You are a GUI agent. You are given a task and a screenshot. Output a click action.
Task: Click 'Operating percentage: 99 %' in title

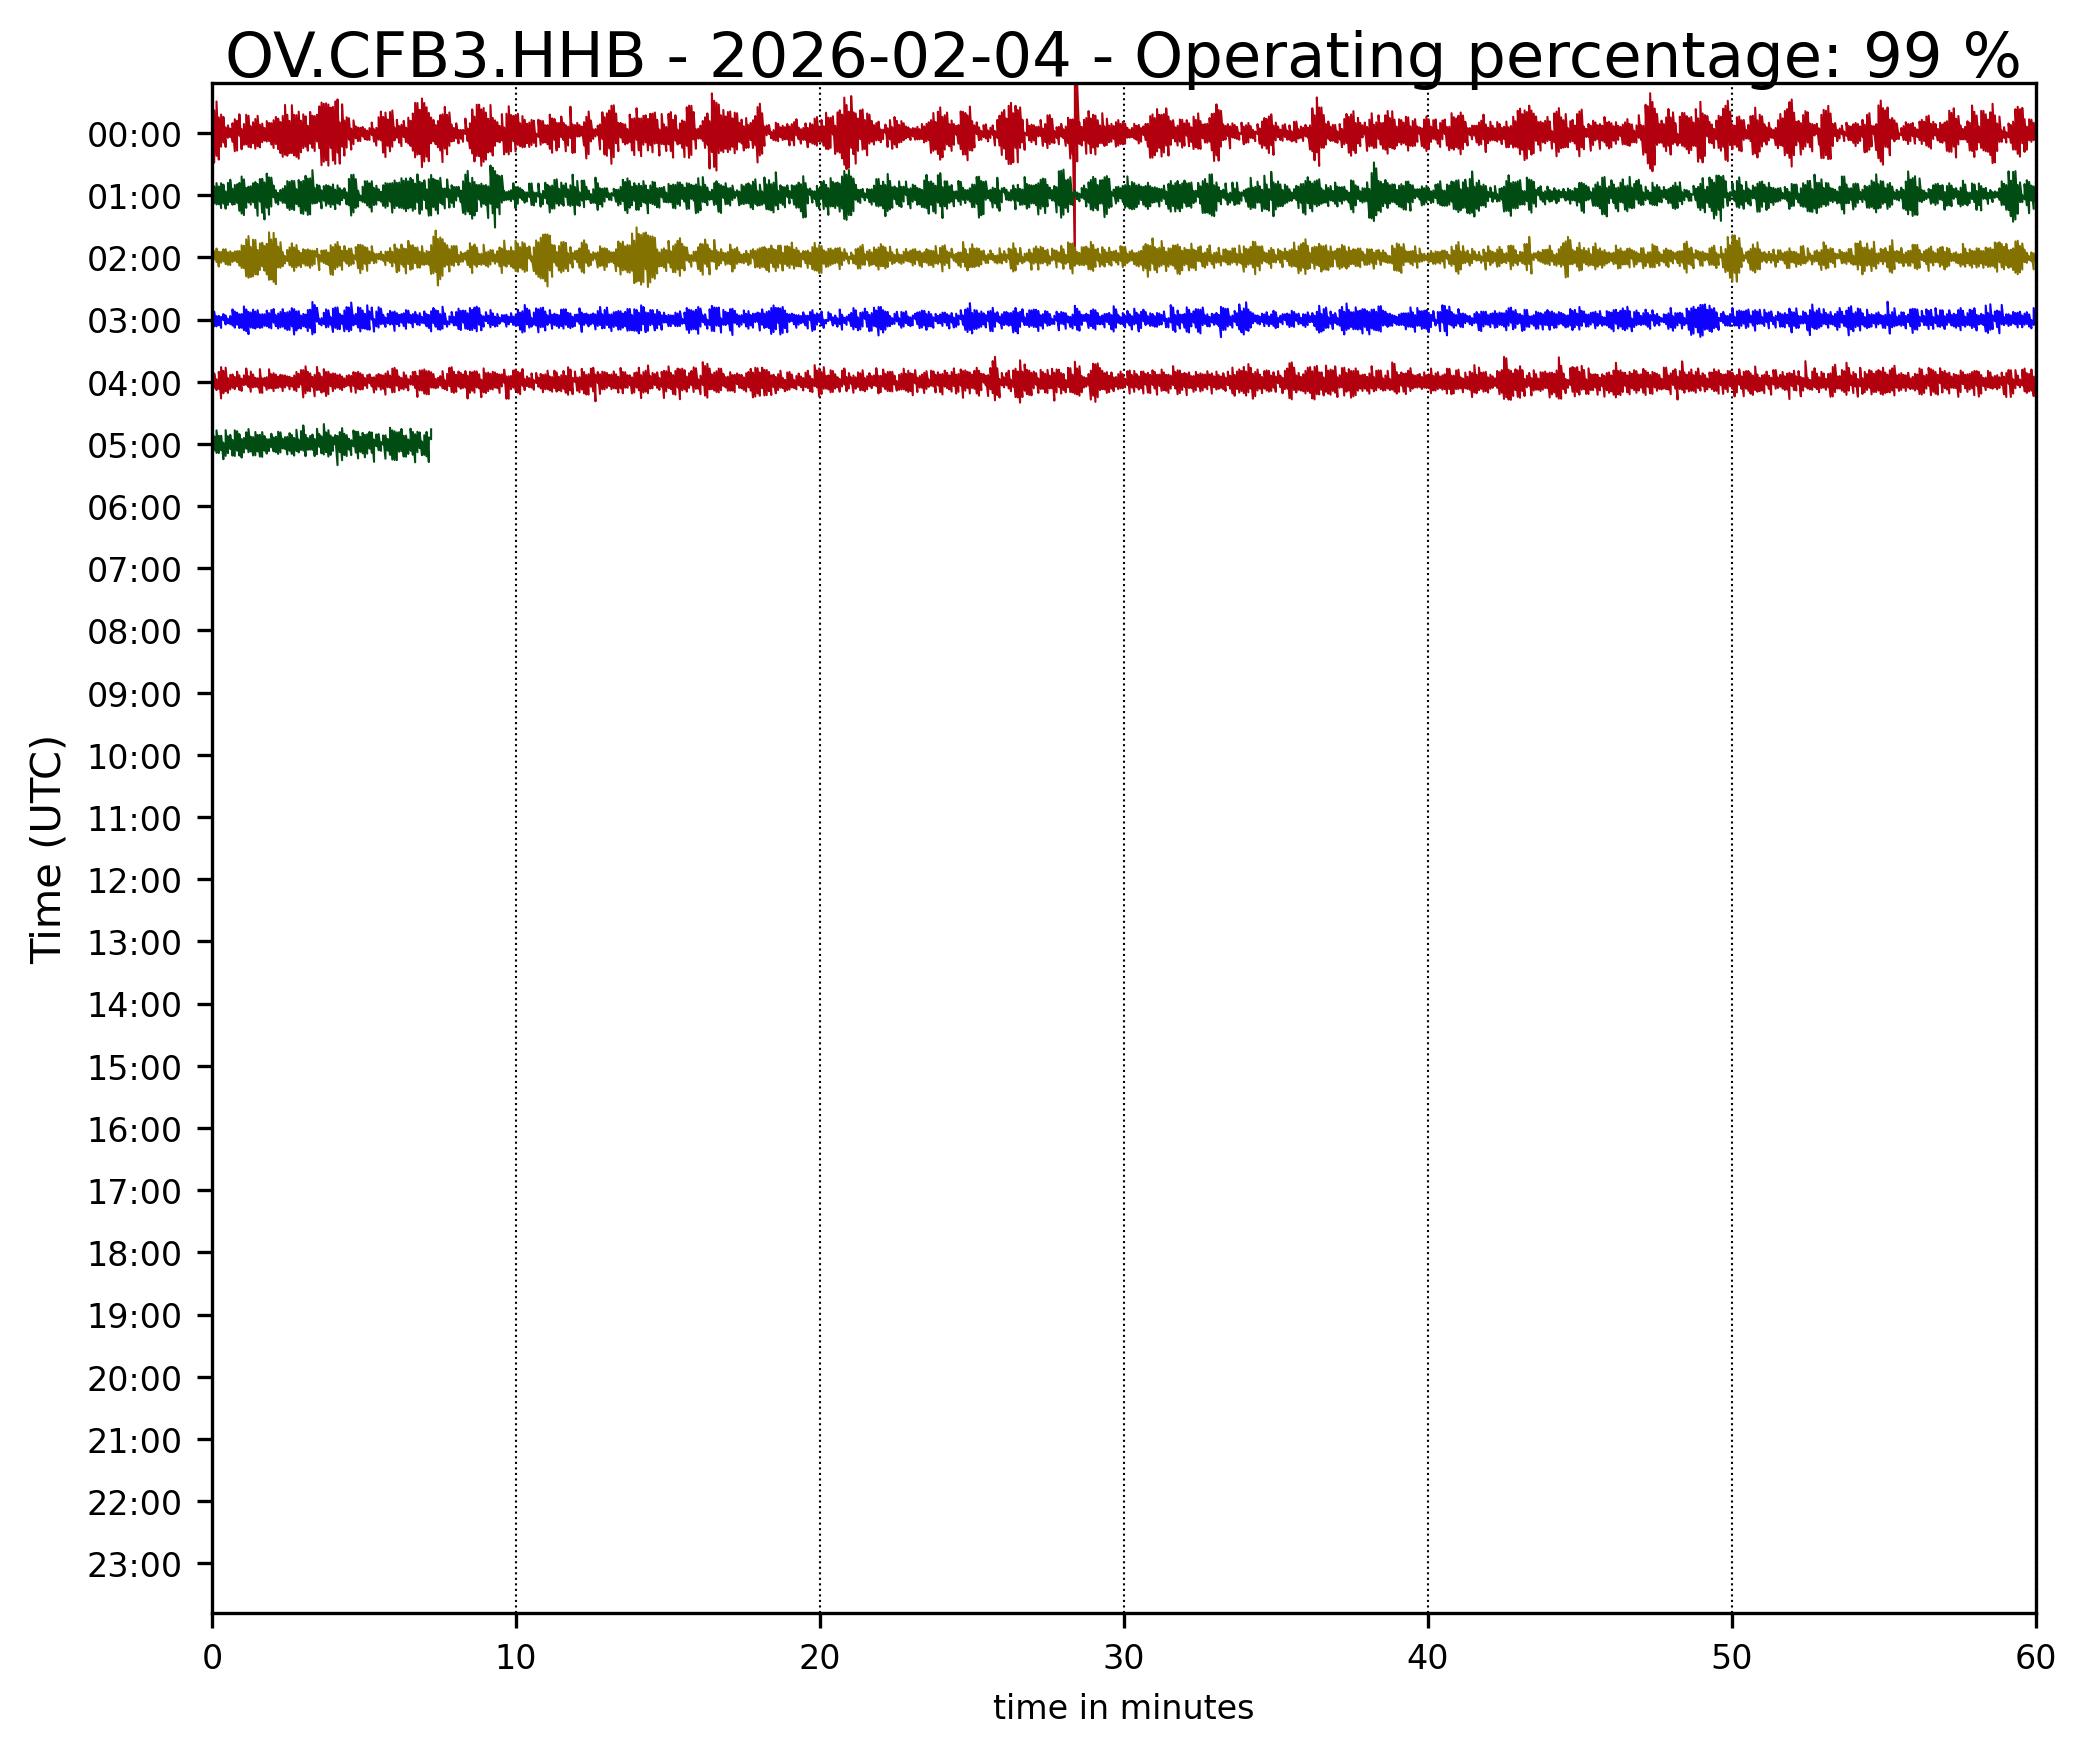click(1576, 57)
